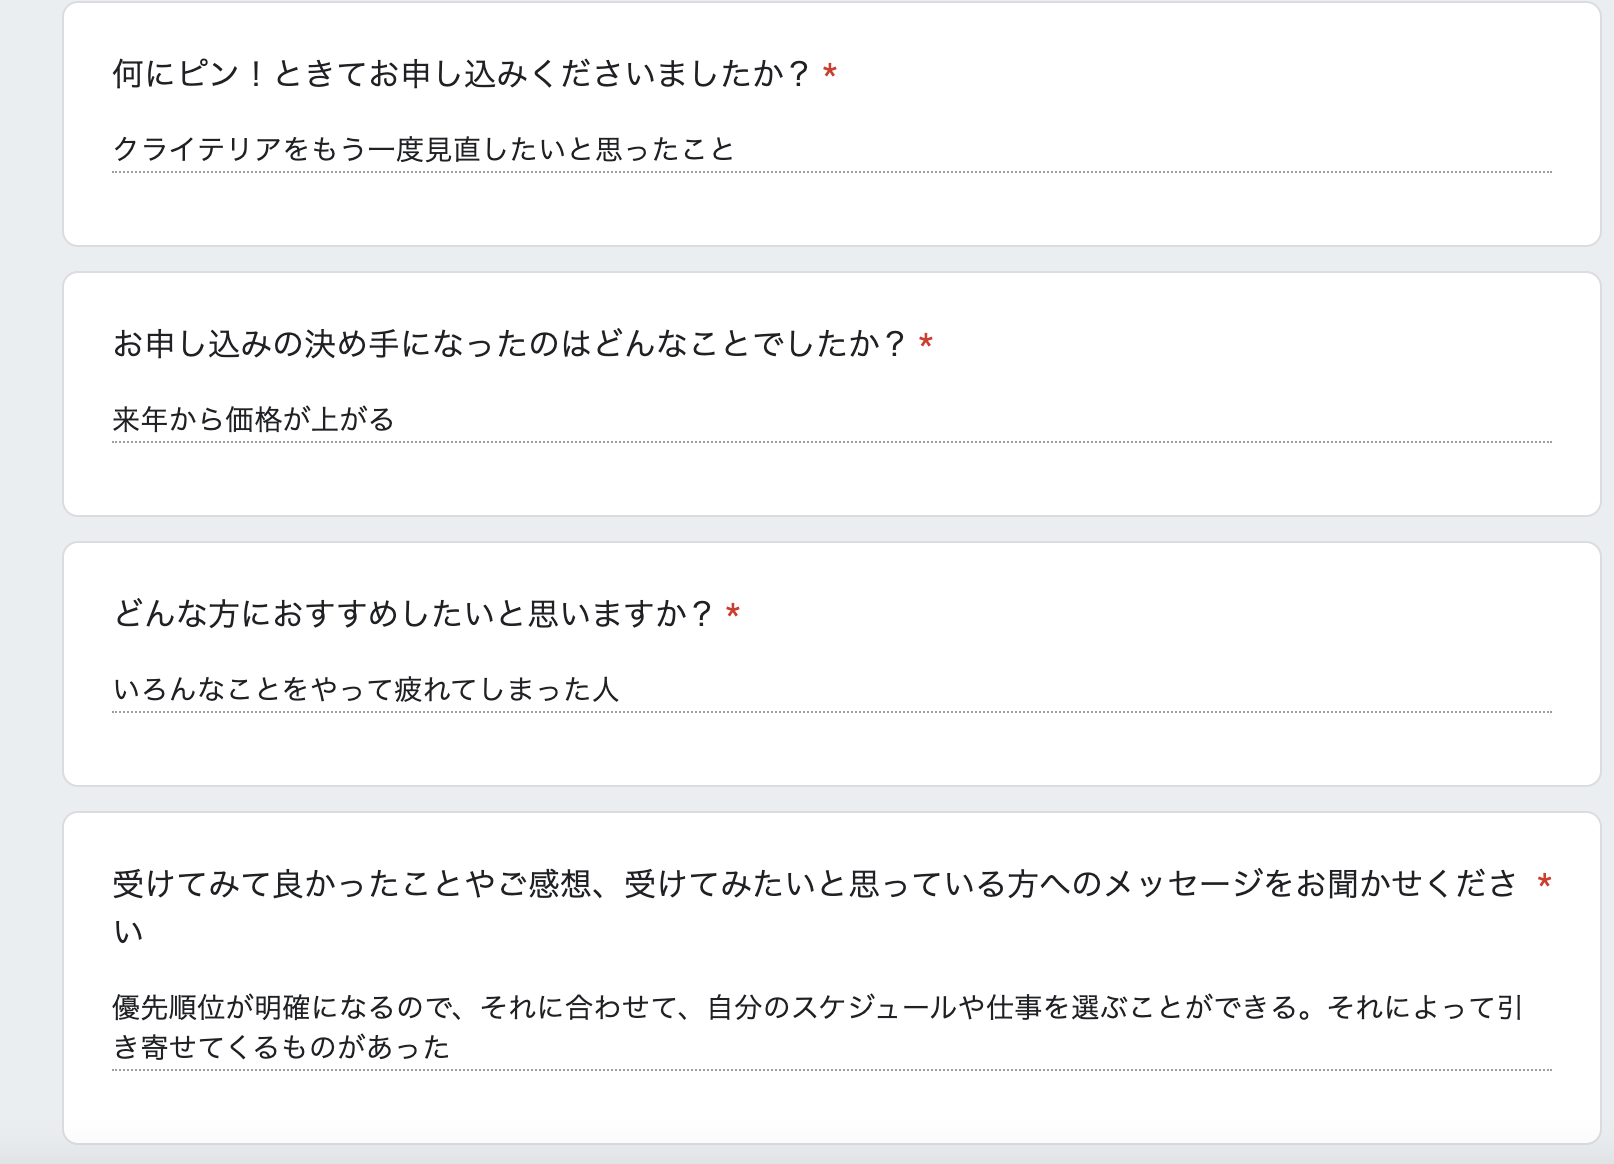The width and height of the screenshot is (1614, 1164).
Task: Focus the answer field reading 来年から価格が上がる
Action: [x=254, y=419]
